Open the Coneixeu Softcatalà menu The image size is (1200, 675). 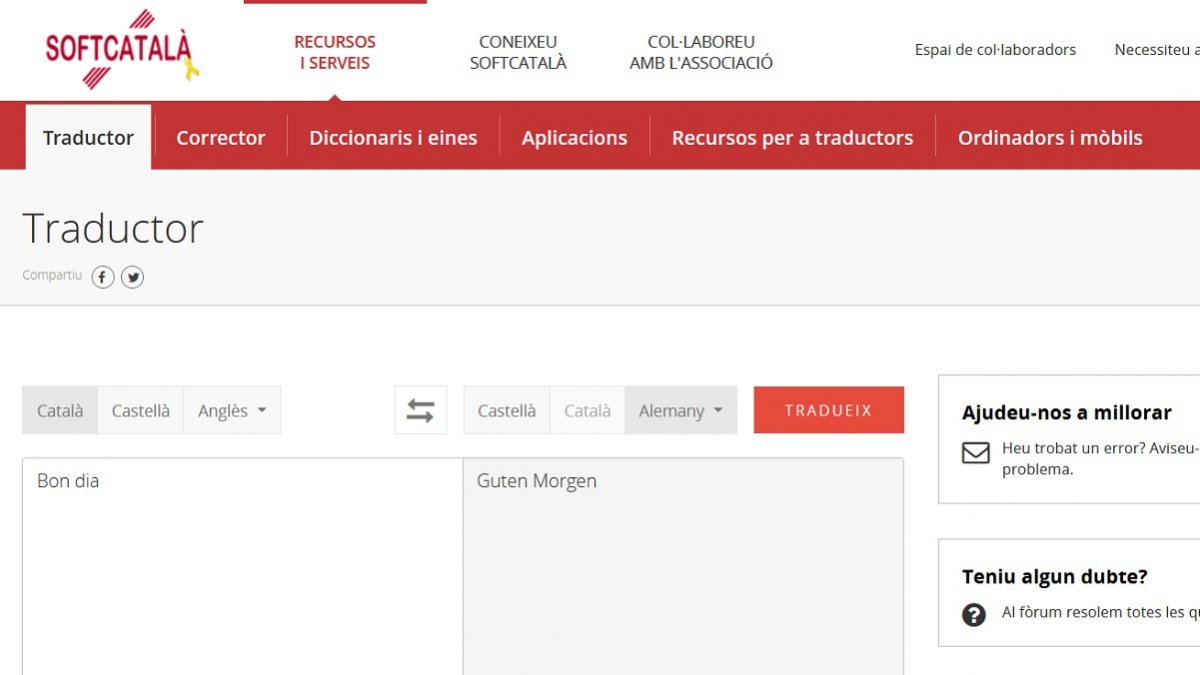click(517, 51)
